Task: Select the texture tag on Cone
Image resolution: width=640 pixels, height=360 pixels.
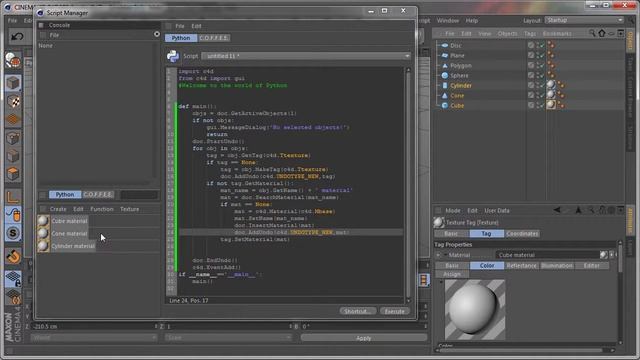Action: tap(551, 95)
